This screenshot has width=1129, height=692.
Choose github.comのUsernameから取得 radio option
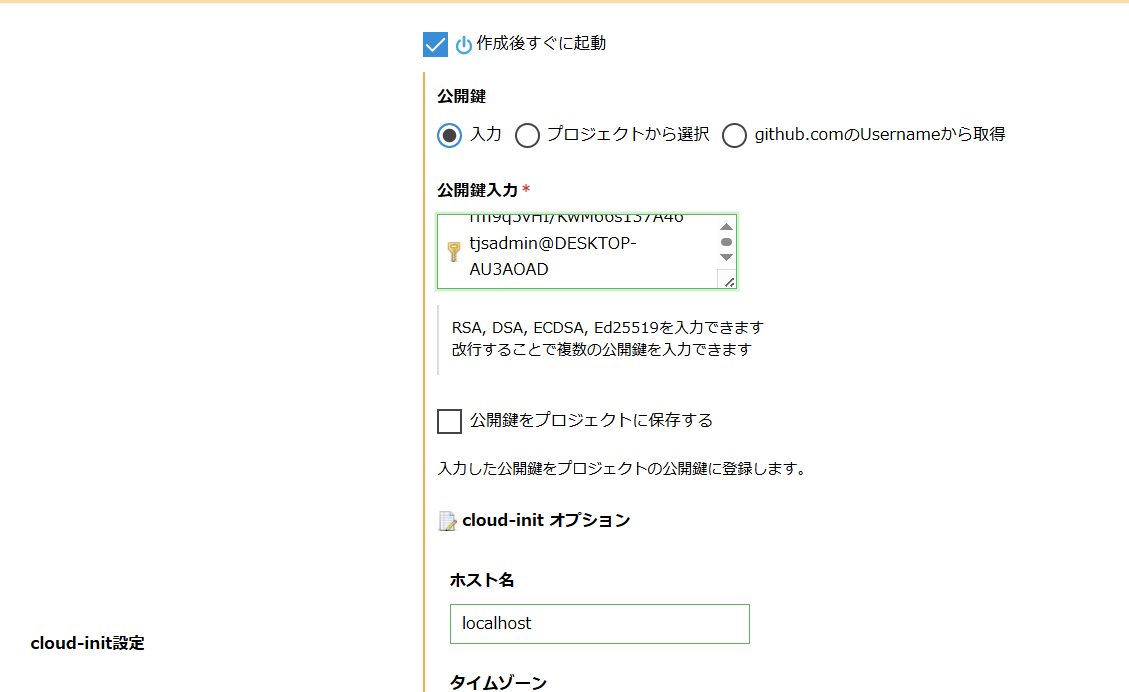(734, 135)
